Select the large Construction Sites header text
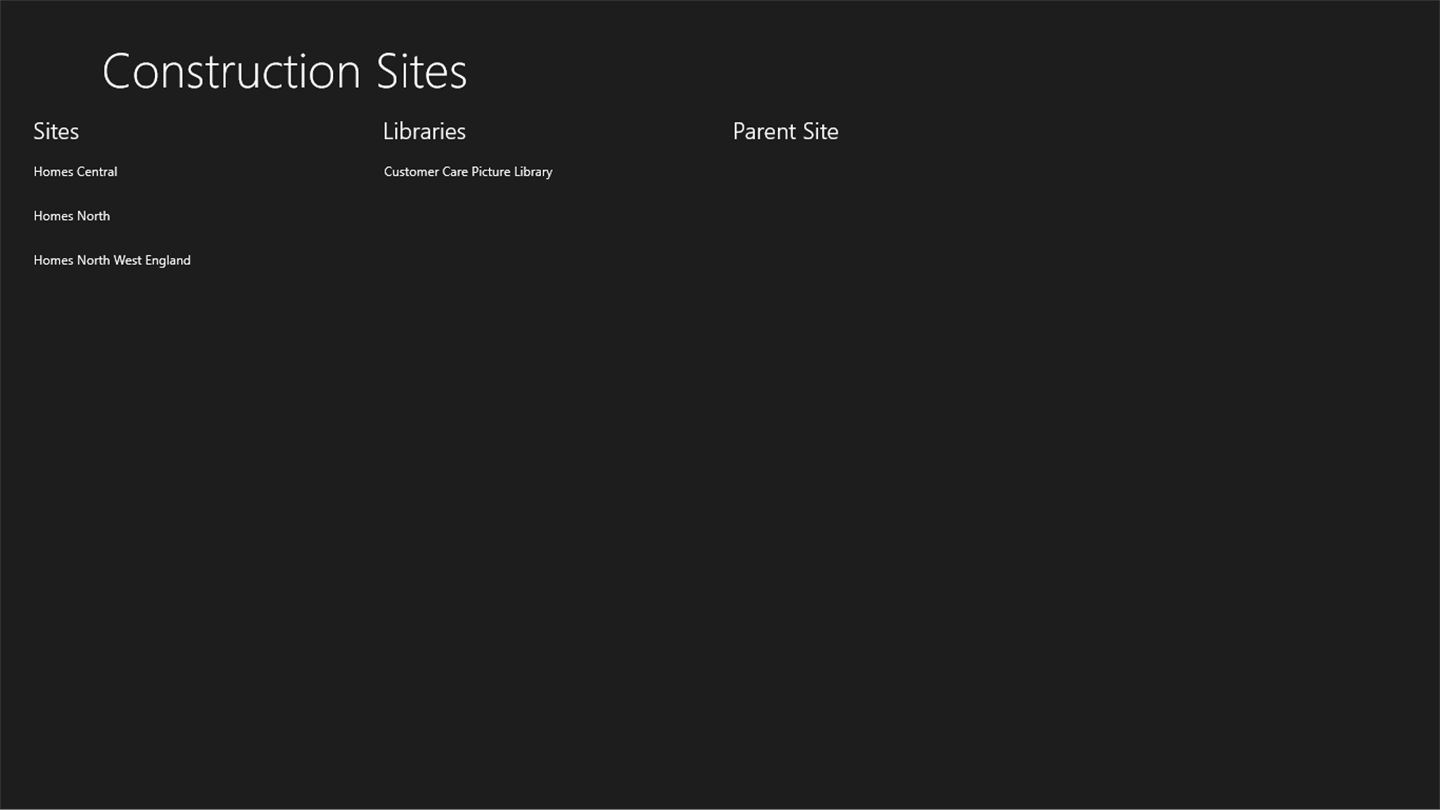 [x=284, y=71]
